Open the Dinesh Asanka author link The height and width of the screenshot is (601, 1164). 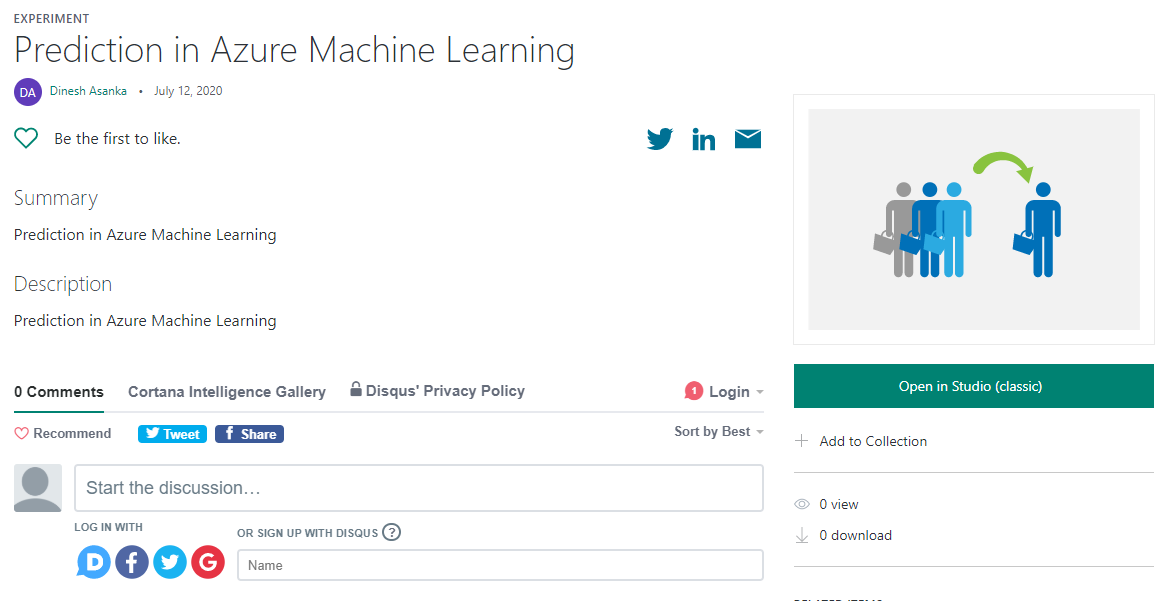coord(88,91)
